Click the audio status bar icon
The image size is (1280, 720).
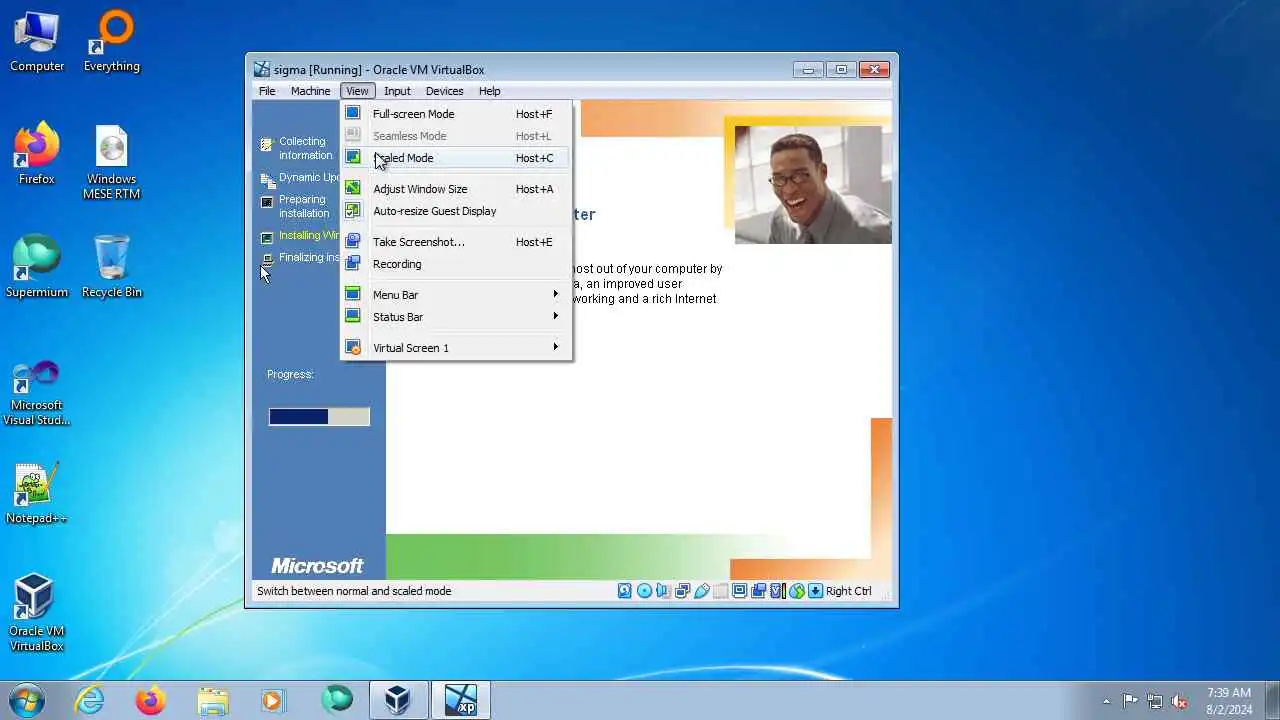tap(663, 591)
